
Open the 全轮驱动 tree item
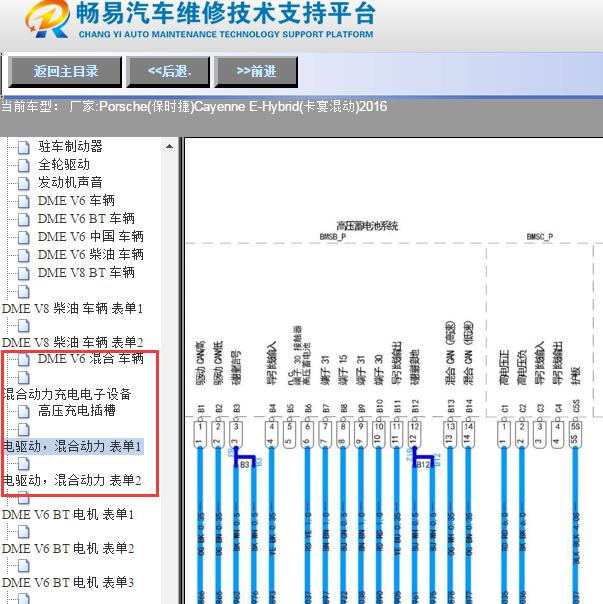pos(64,164)
